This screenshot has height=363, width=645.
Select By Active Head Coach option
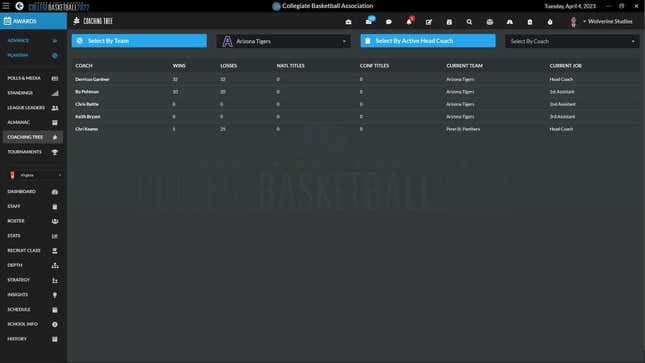428,41
